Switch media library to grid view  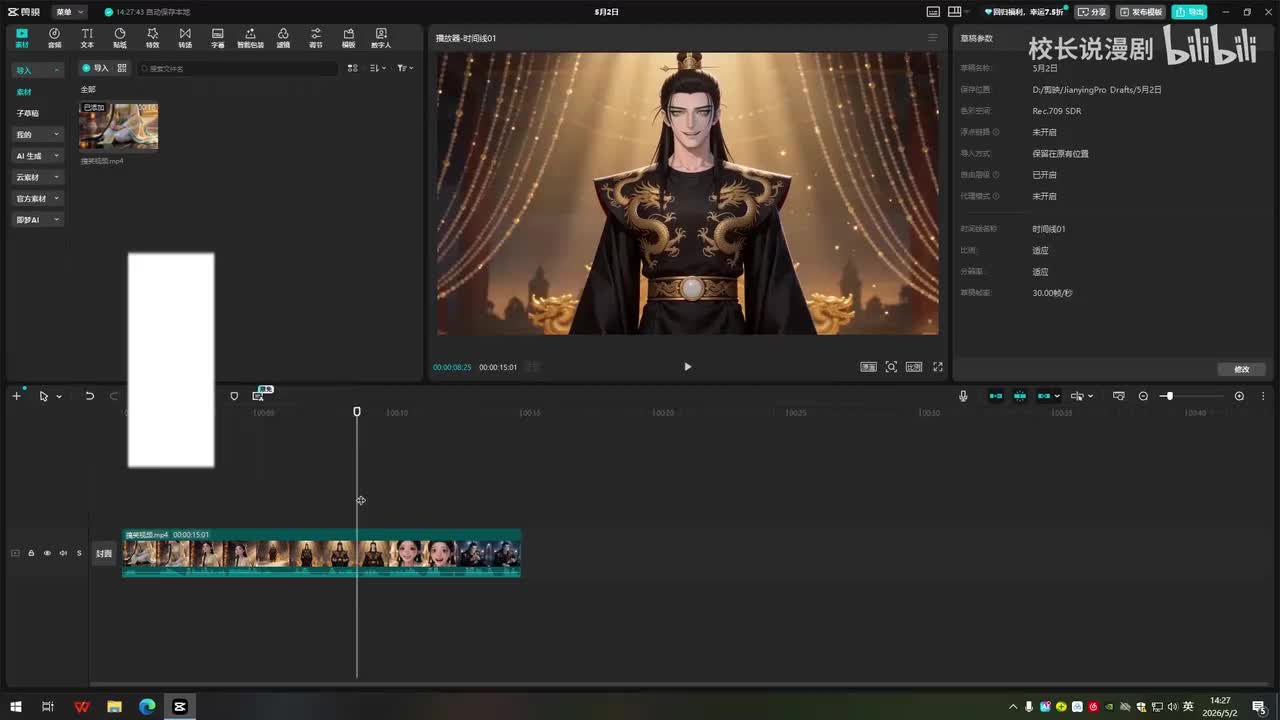pyautogui.click(x=352, y=68)
